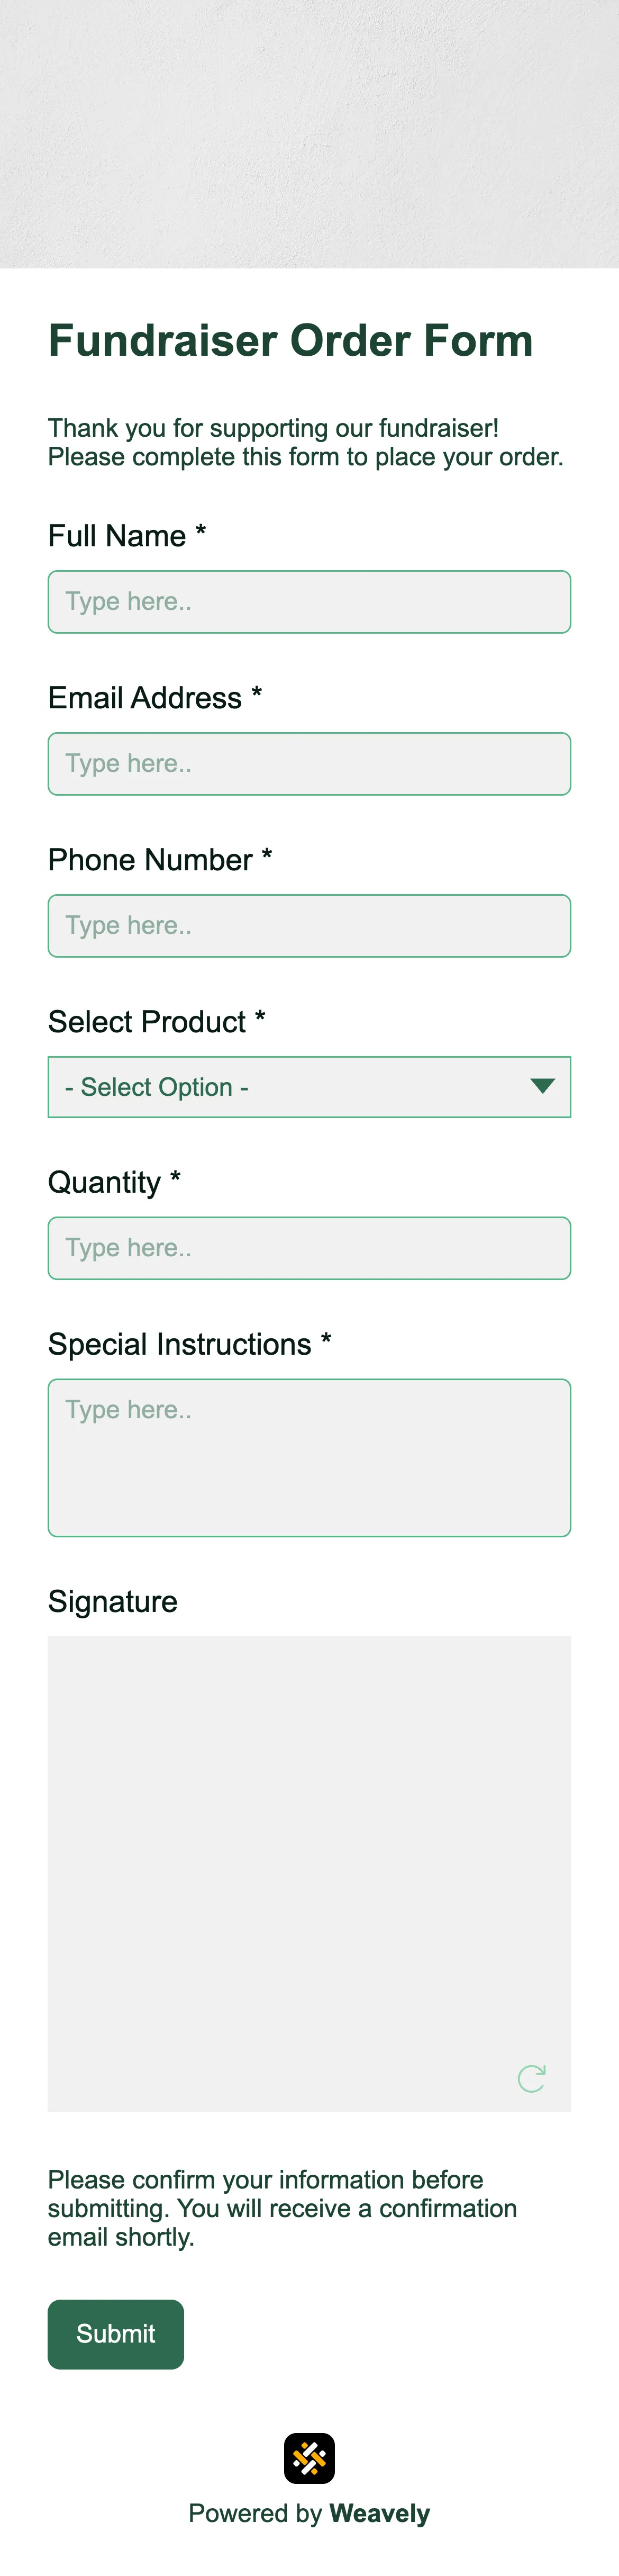The width and height of the screenshot is (619, 2576).
Task: Click the Select Product dropdown arrow
Action: (542, 1086)
